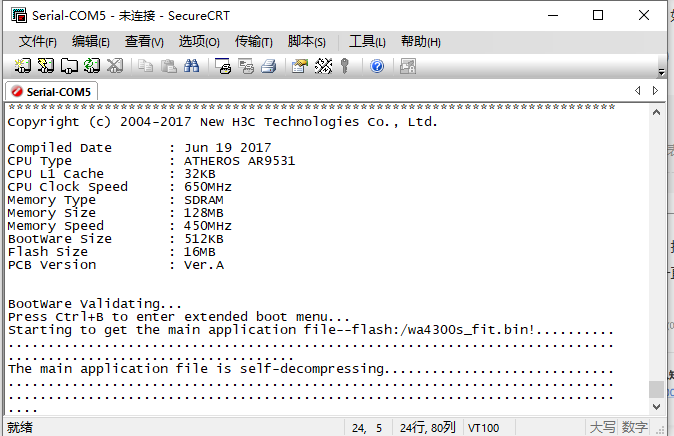This screenshot has width=674, height=436.
Task: Click the red disconnected icon on Serial-COM5 tab
Action: (x=17, y=91)
